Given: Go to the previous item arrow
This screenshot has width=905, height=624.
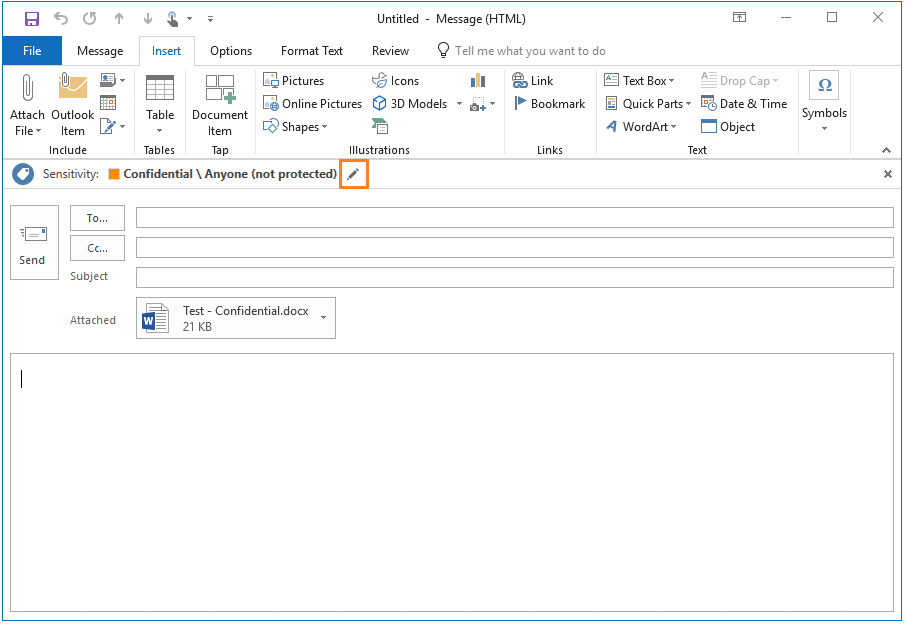Looking at the screenshot, I should point(119,18).
